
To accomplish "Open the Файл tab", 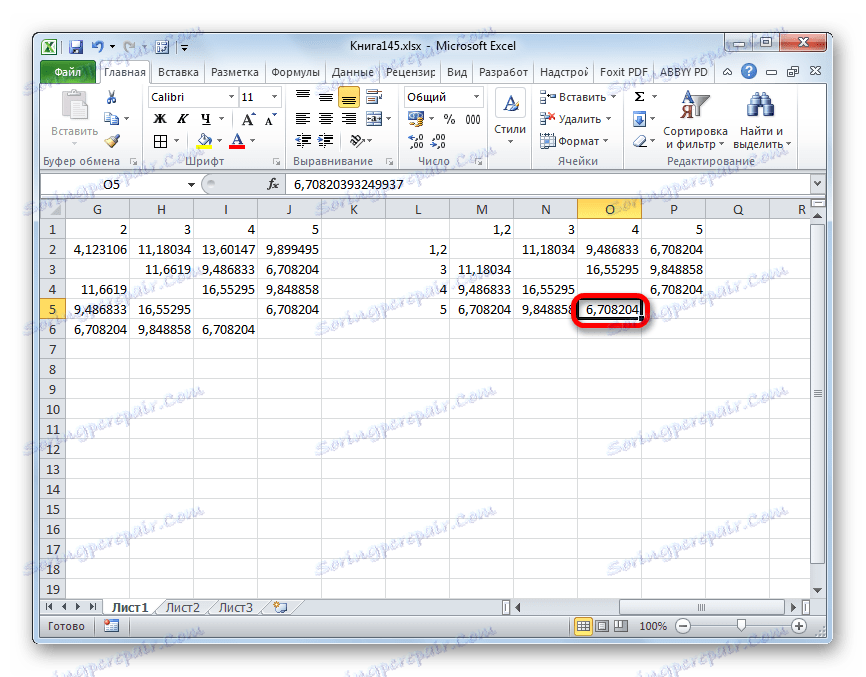I will click(67, 72).
